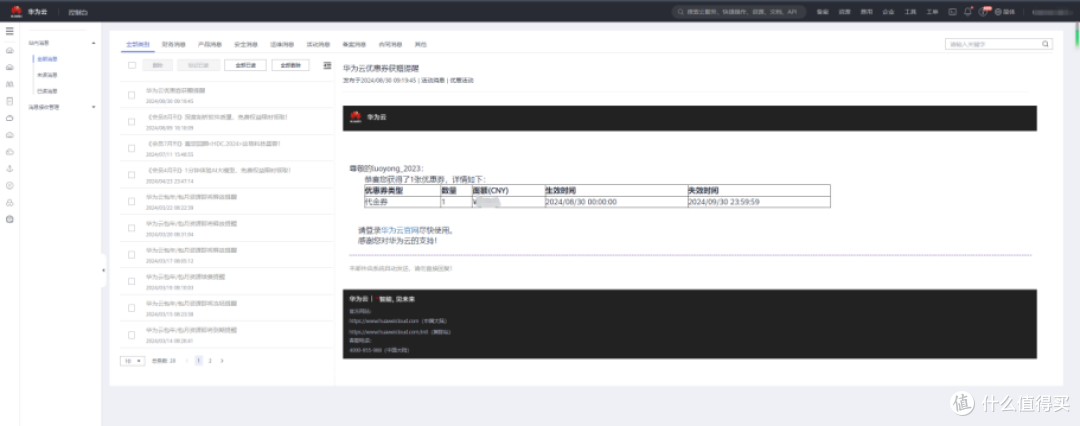Click the blurred account name in header
This screenshot has height=426, width=1080.
[1052, 12]
